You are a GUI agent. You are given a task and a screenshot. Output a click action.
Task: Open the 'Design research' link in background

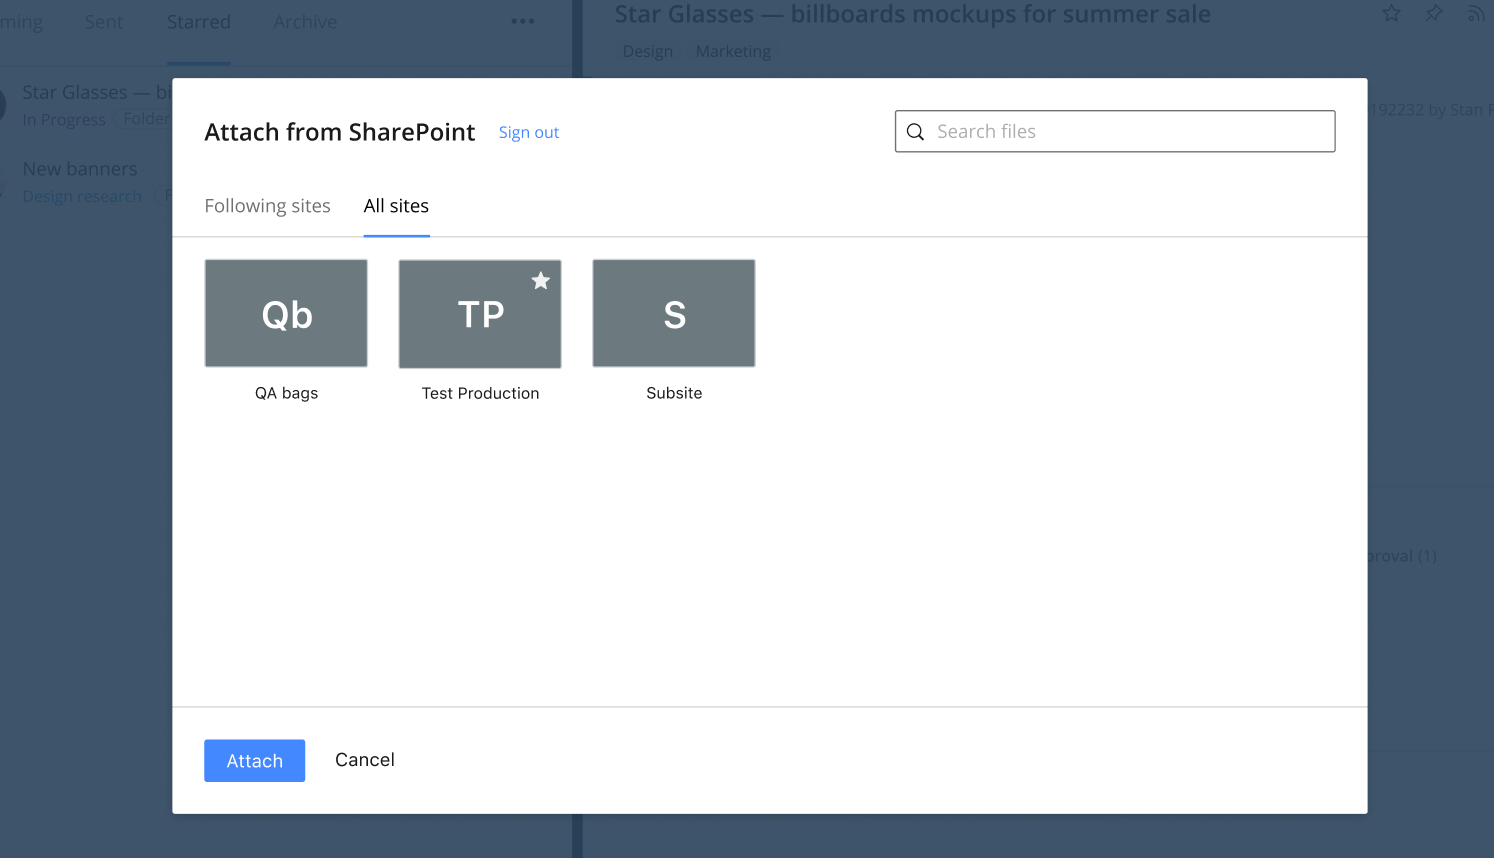click(82, 196)
